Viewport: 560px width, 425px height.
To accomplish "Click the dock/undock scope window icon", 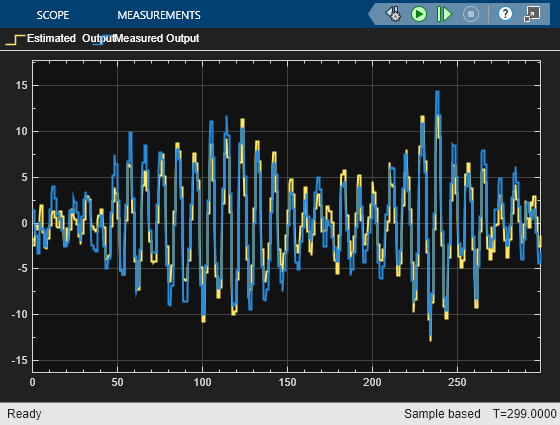I will tap(532, 14).
